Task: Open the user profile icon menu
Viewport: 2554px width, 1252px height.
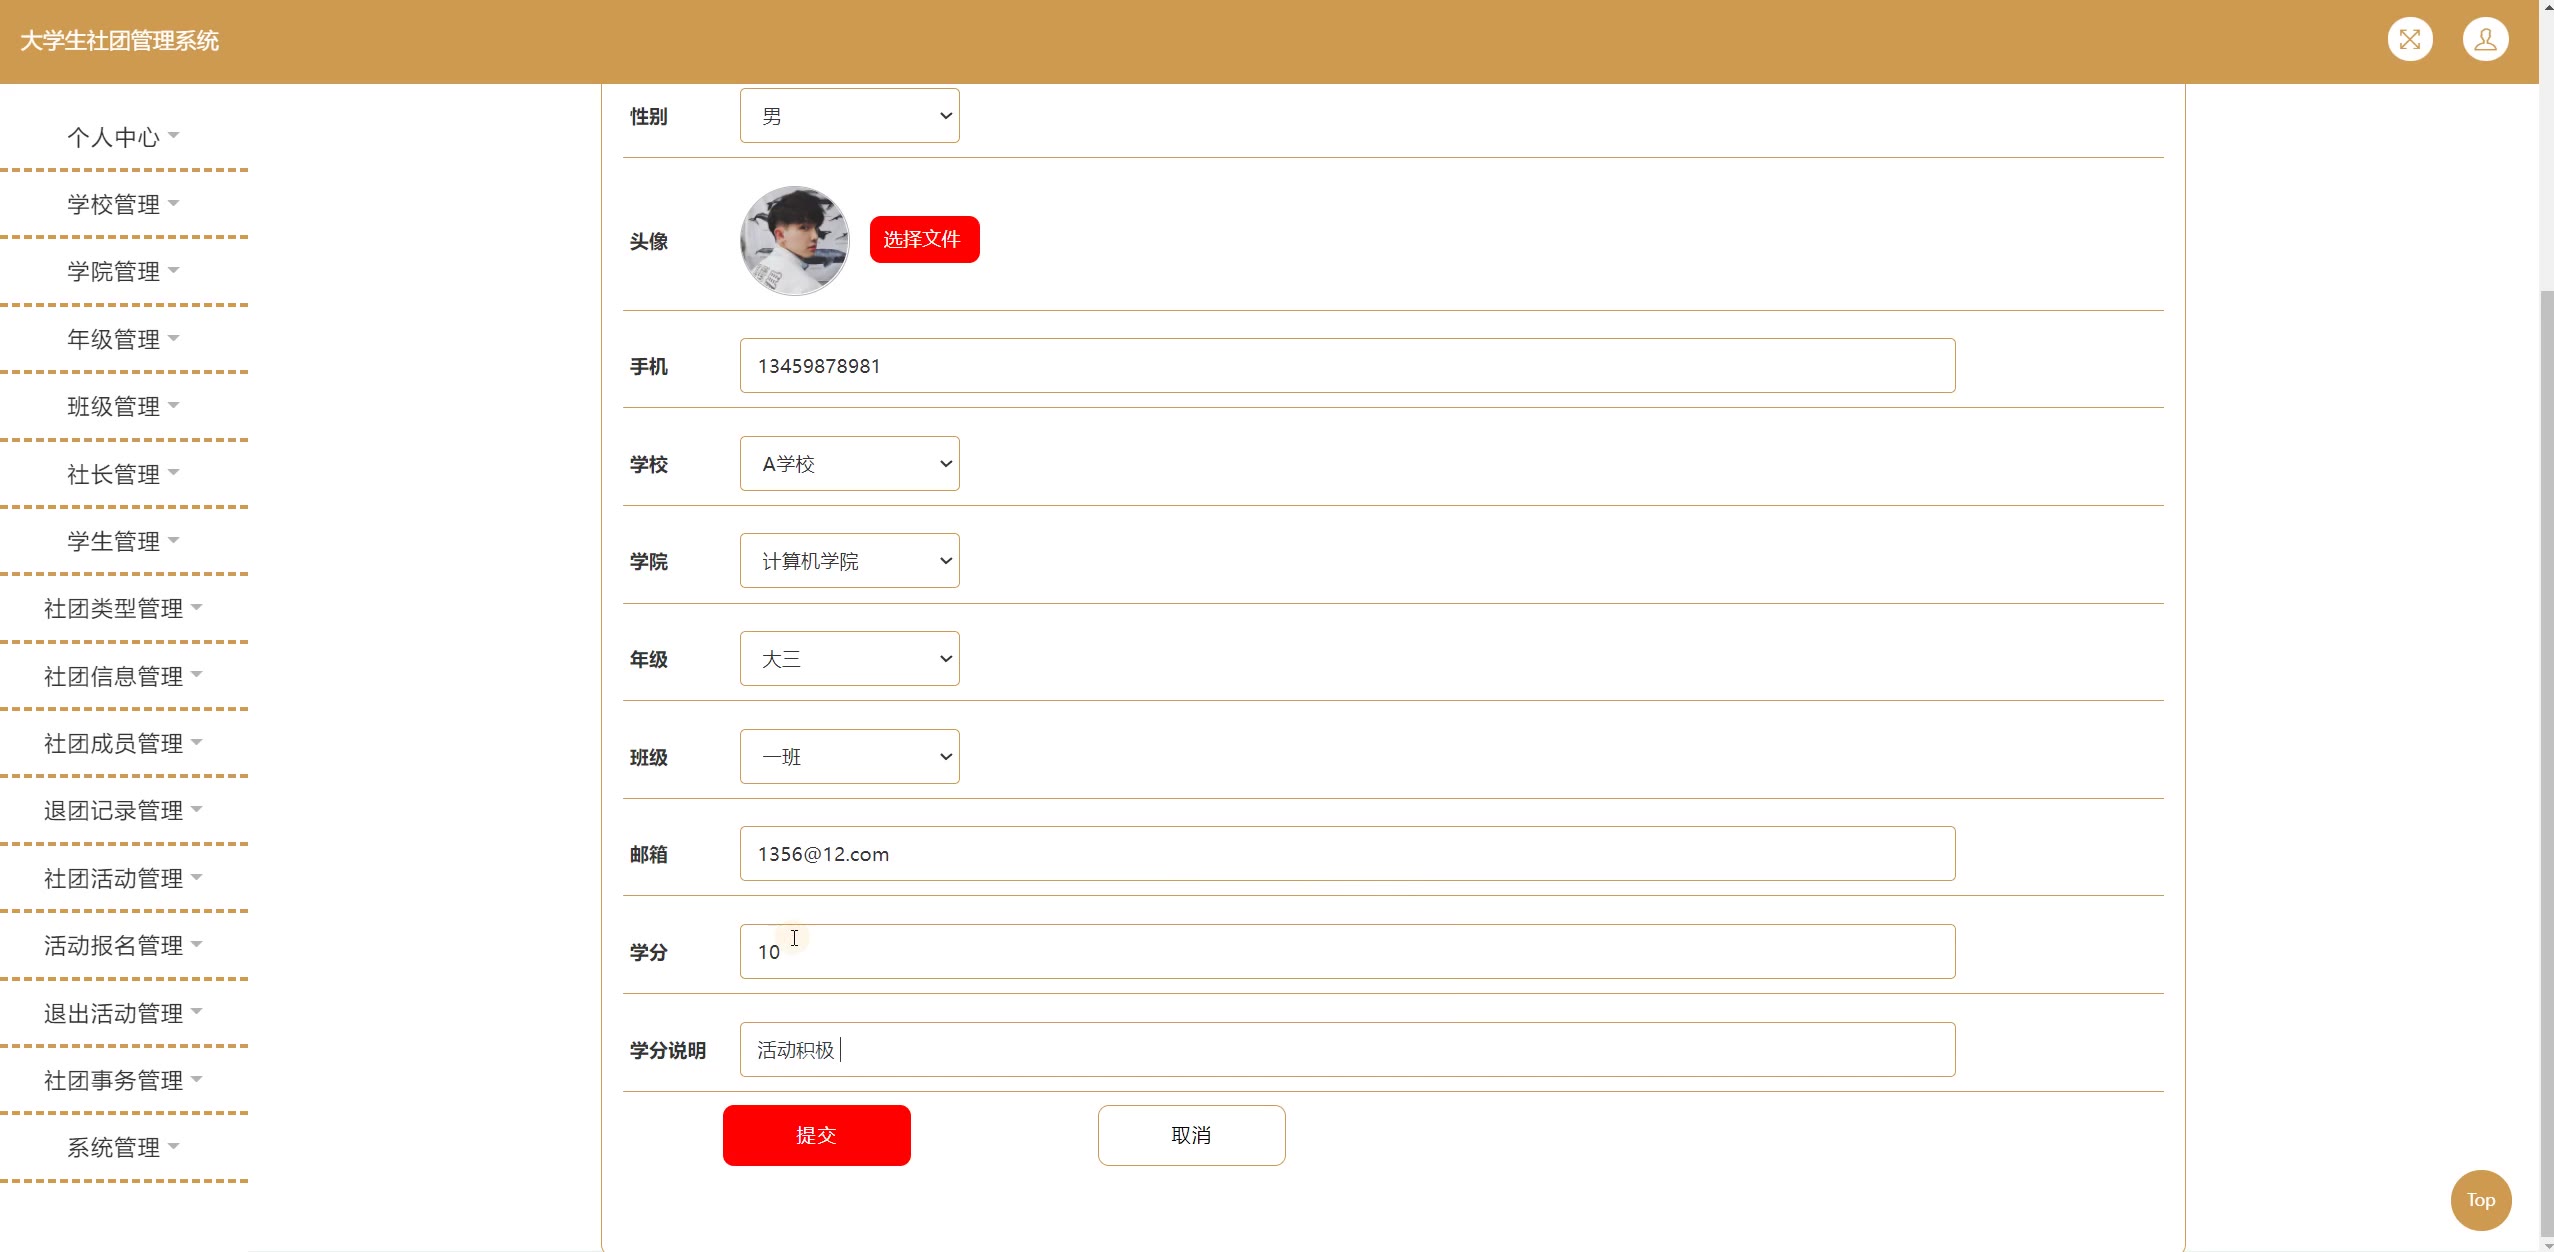Action: point(2485,40)
